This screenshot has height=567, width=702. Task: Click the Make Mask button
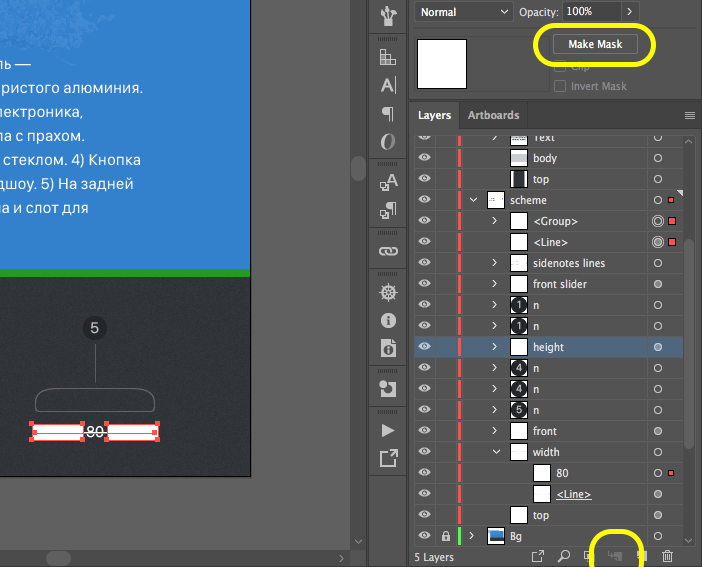(x=595, y=44)
